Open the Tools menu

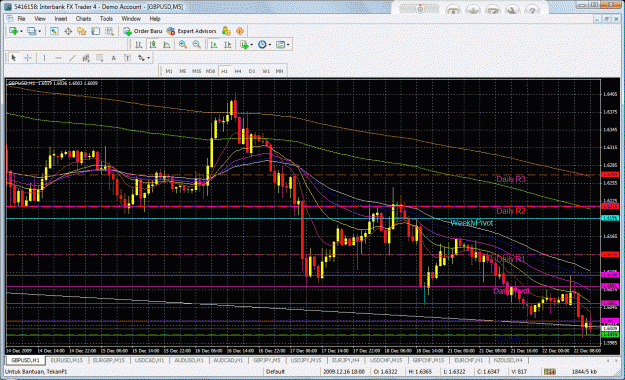click(x=106, y=19)
